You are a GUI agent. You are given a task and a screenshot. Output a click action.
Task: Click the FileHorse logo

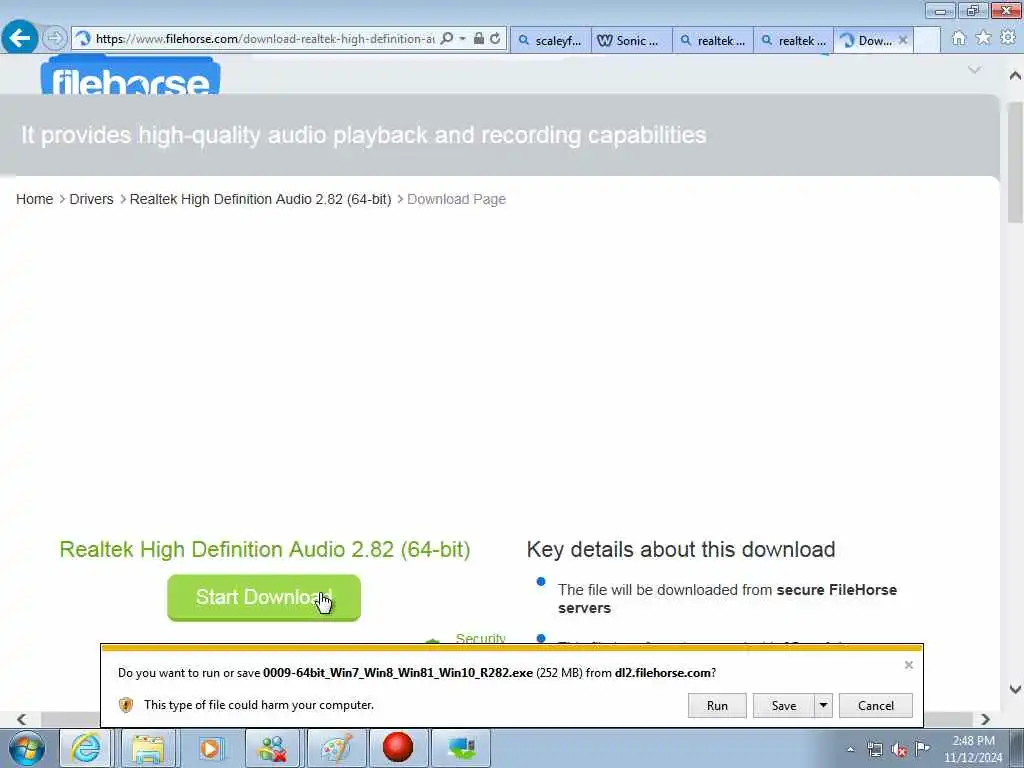coord(131,76)
